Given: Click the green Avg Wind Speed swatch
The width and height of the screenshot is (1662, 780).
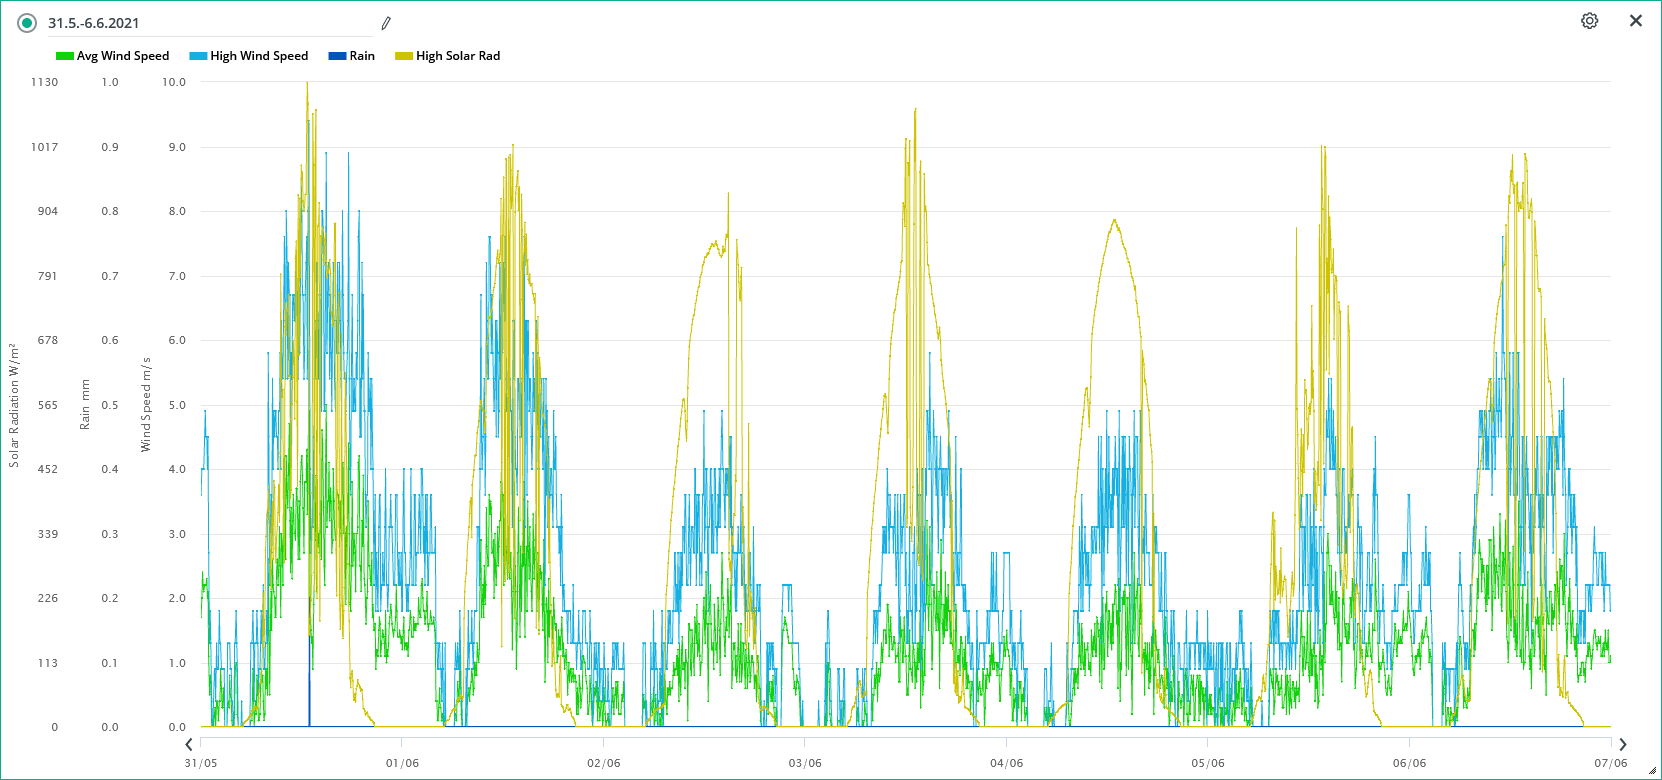Looking at the screenshot, I should tap(65, 56).
